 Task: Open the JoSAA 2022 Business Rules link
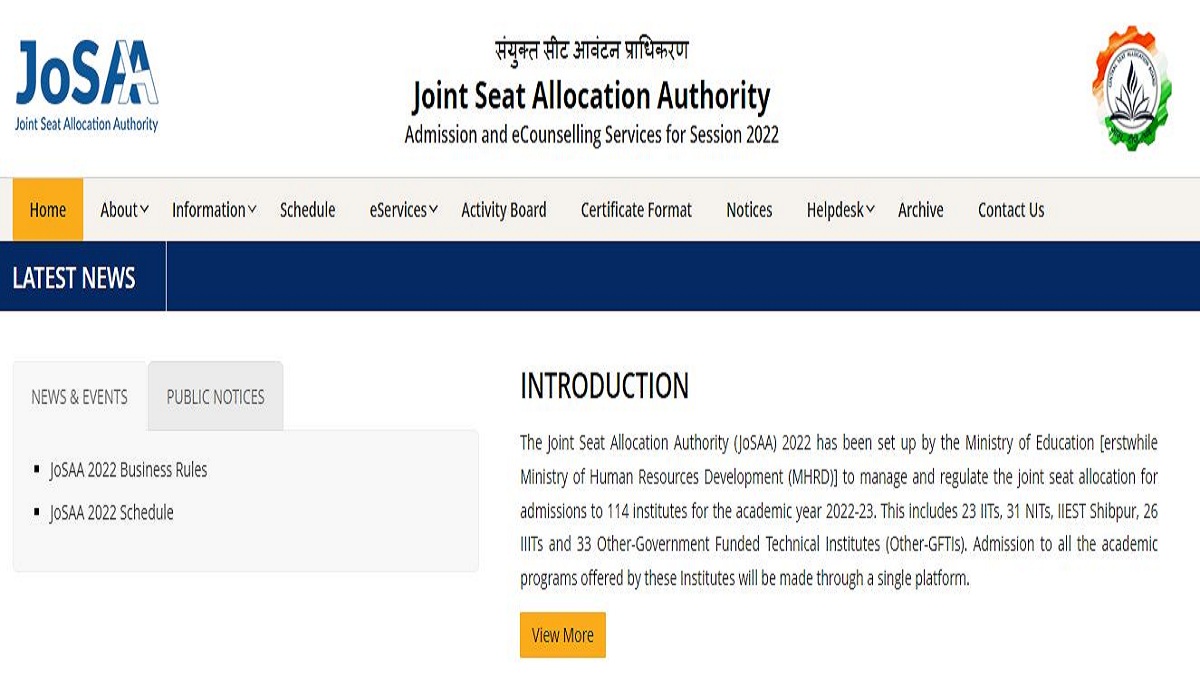128,470
